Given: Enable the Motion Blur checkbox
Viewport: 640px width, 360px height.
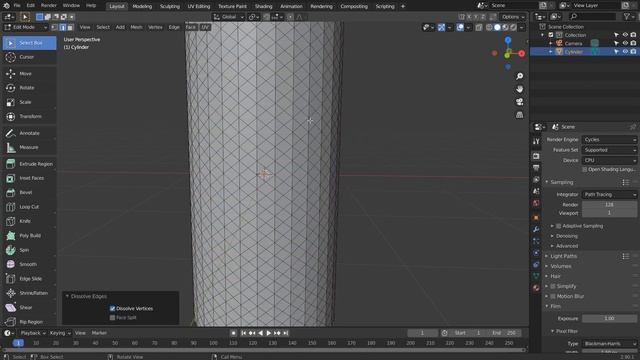Looking at the screenshot, I should tap(553, 296).
